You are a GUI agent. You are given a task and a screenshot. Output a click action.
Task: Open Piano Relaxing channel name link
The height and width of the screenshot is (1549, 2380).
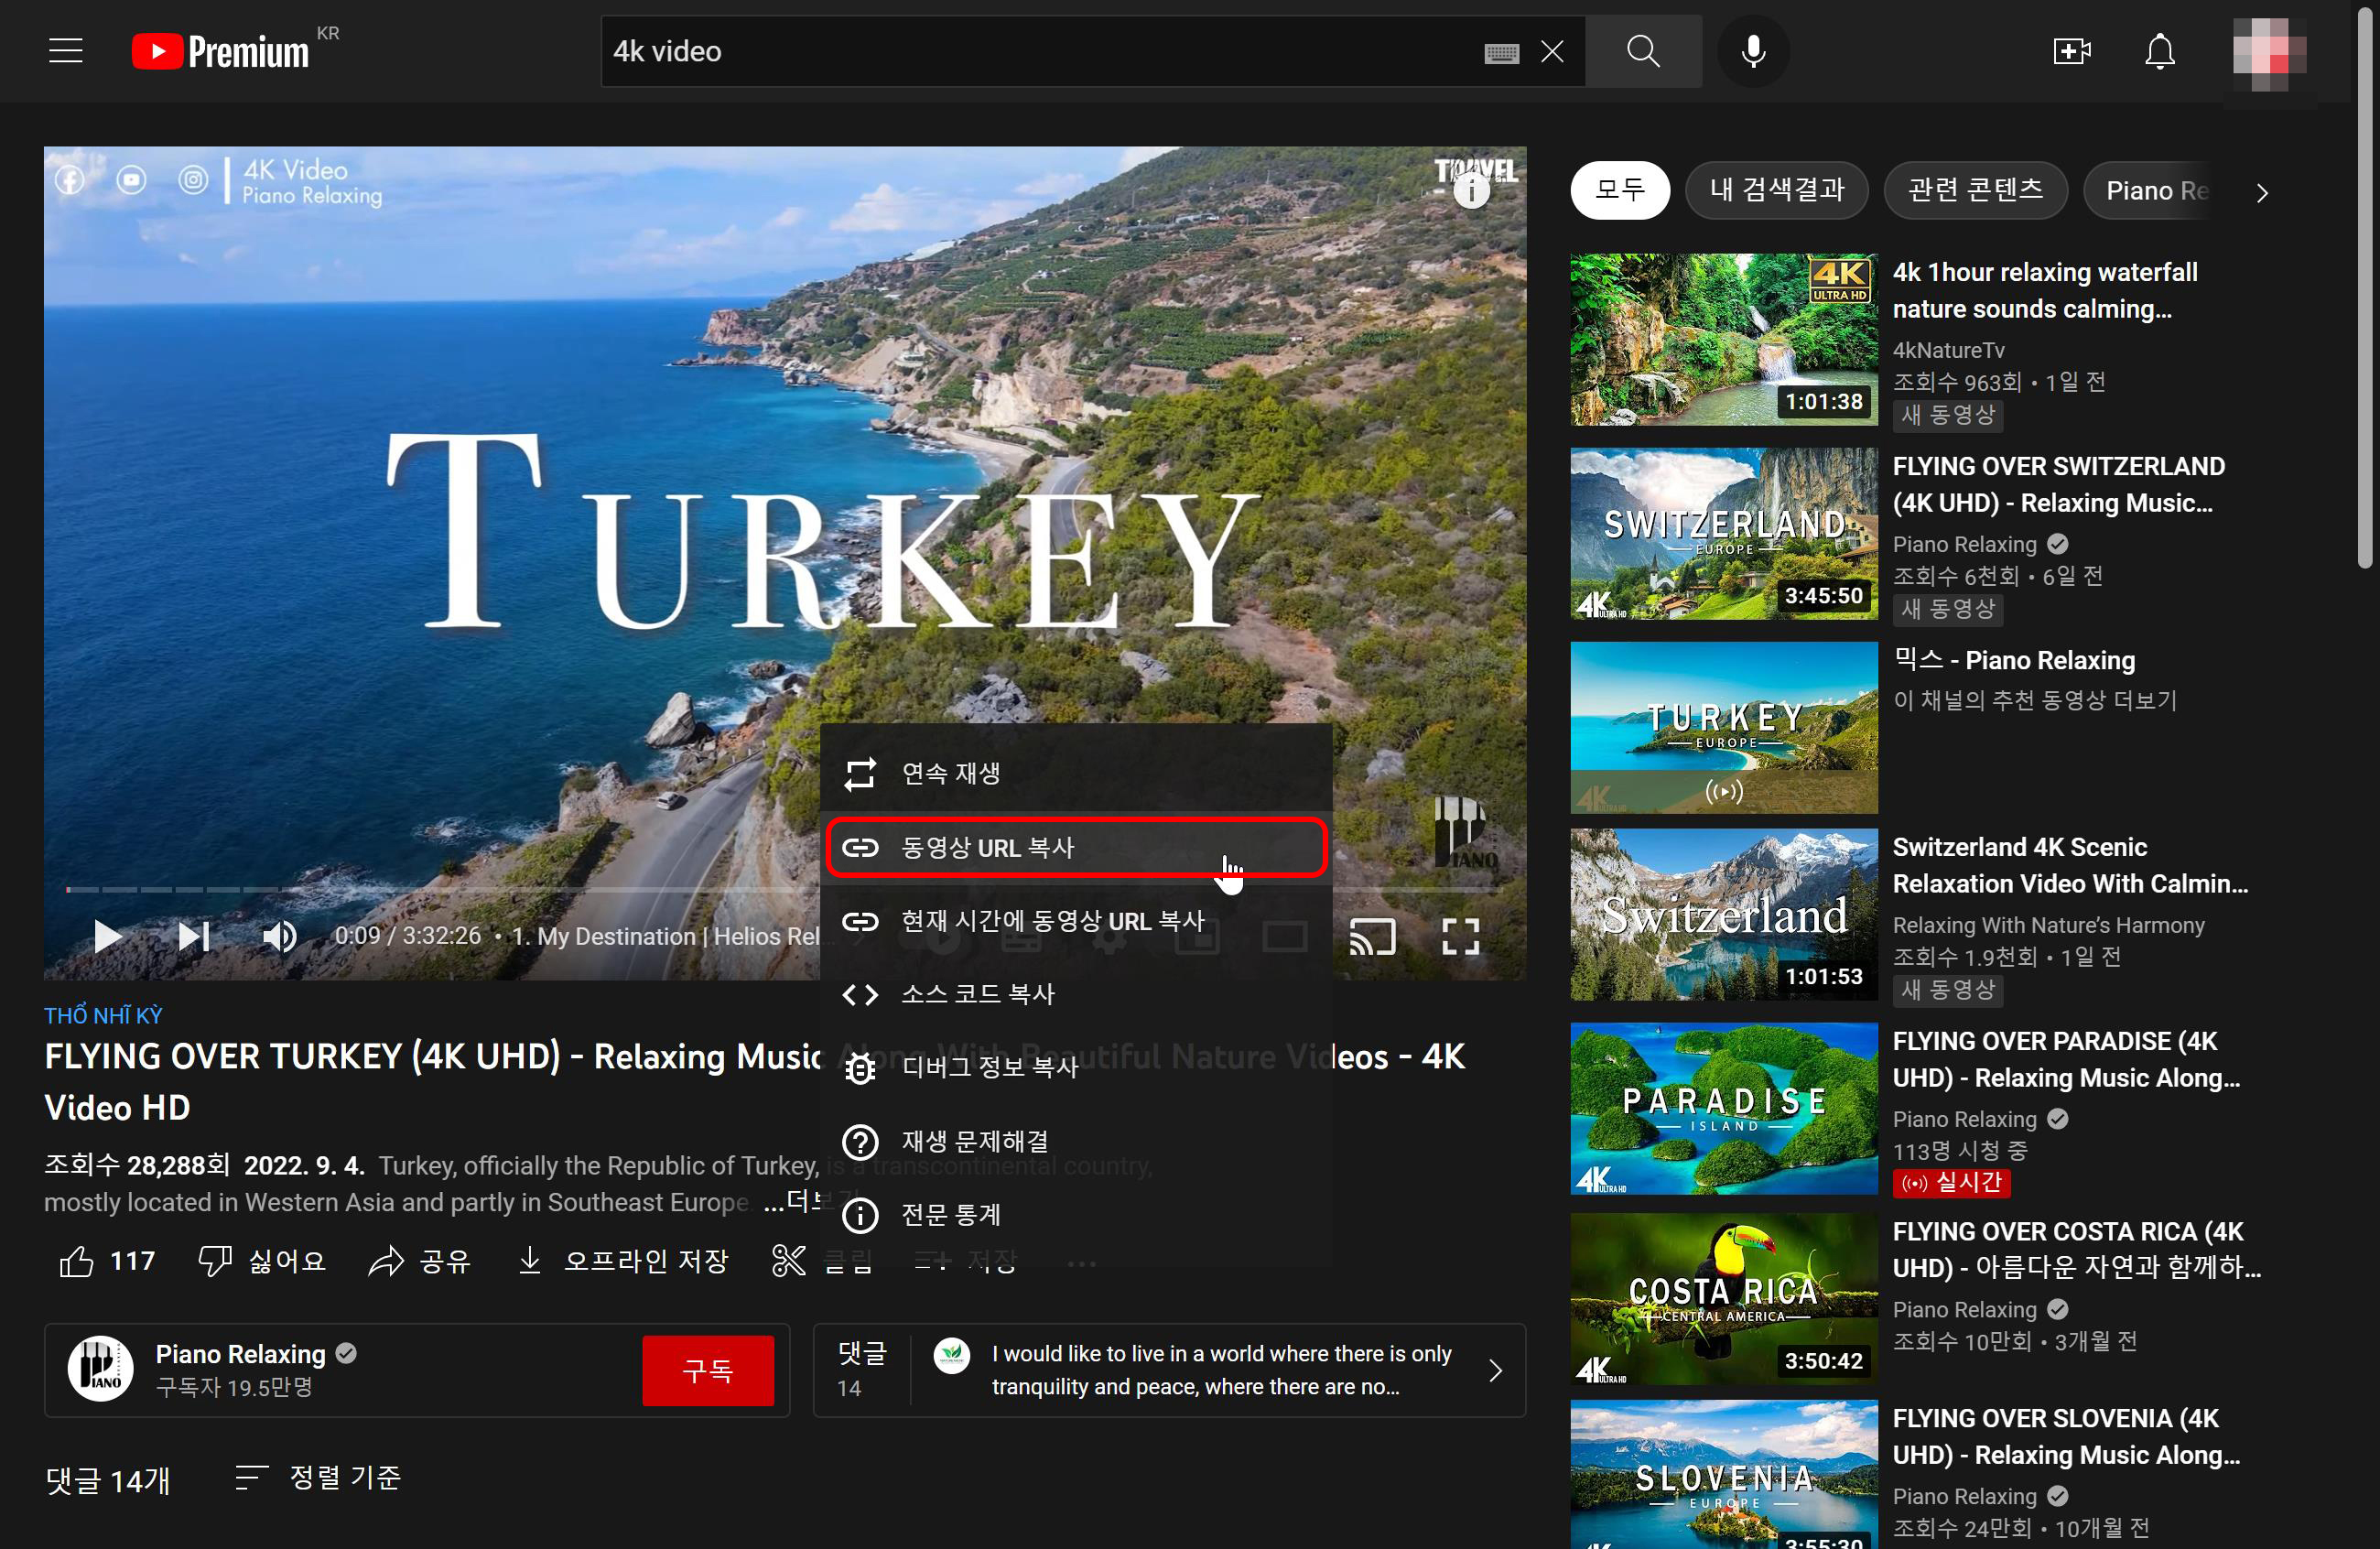point(240,1354)
